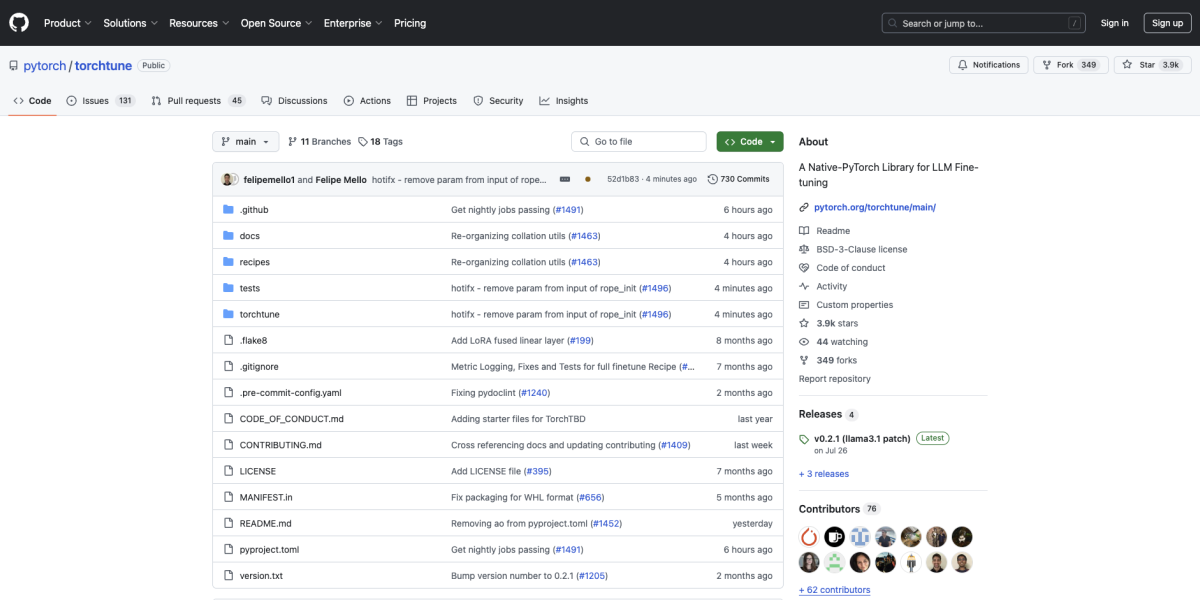Go to the Pull requests tab

coord(198,101)
